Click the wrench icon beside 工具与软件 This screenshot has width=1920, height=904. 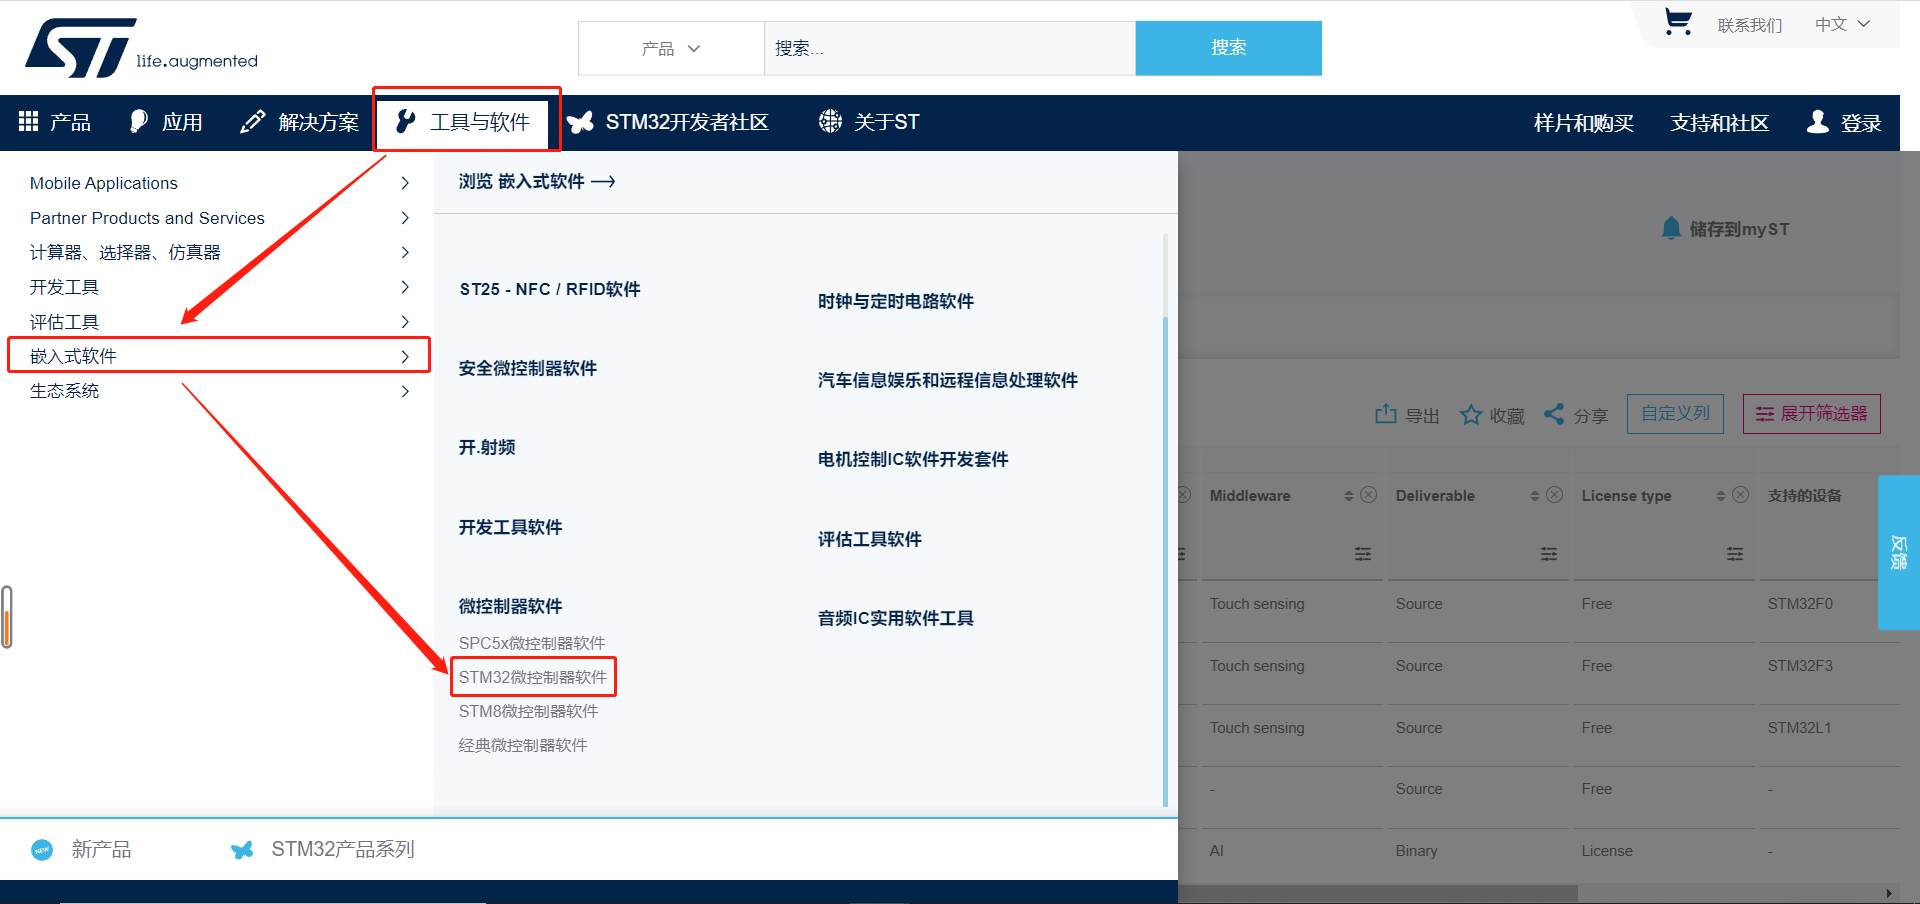pos(405,121)
